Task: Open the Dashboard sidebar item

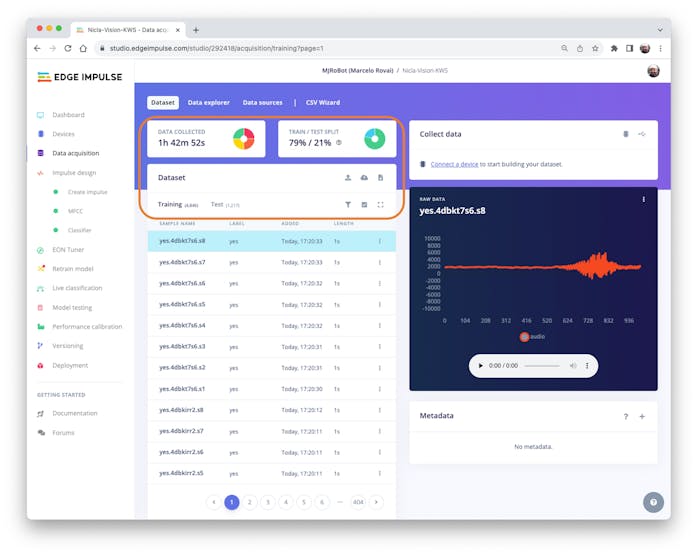Action: pos(68,115)
